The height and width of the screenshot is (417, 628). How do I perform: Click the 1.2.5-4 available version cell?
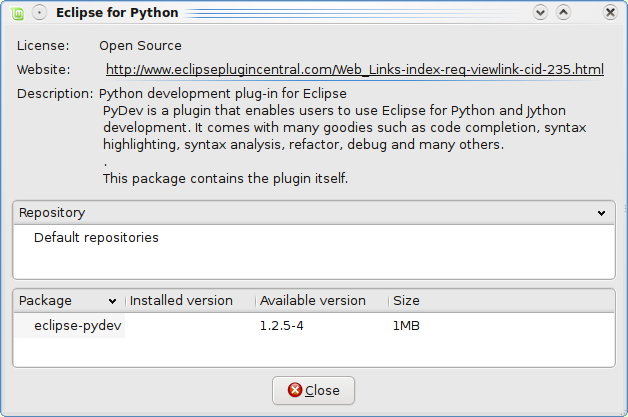tap(282, 325)
